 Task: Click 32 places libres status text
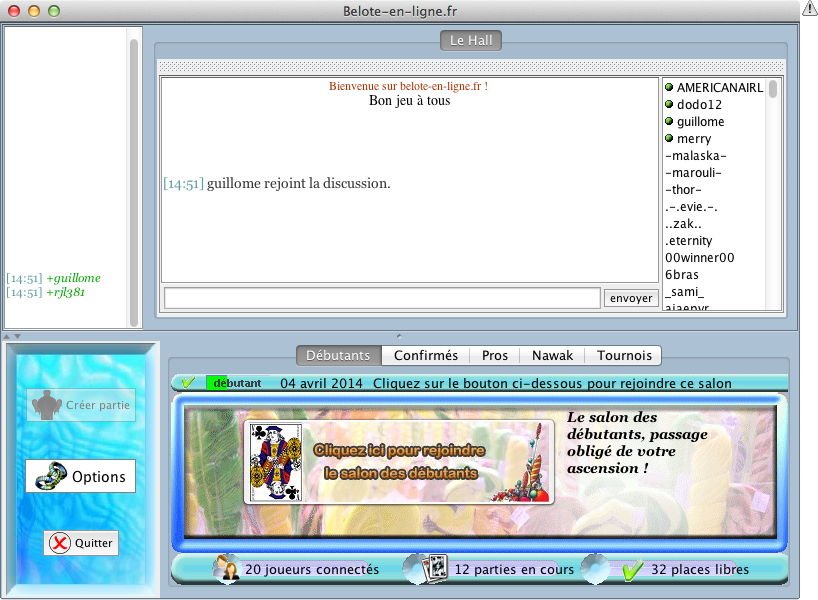[x=700, y=569]
